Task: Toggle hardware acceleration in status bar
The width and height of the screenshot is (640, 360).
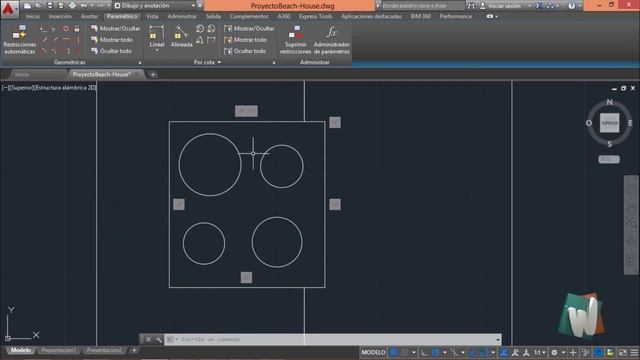Action: pos(598,352)
